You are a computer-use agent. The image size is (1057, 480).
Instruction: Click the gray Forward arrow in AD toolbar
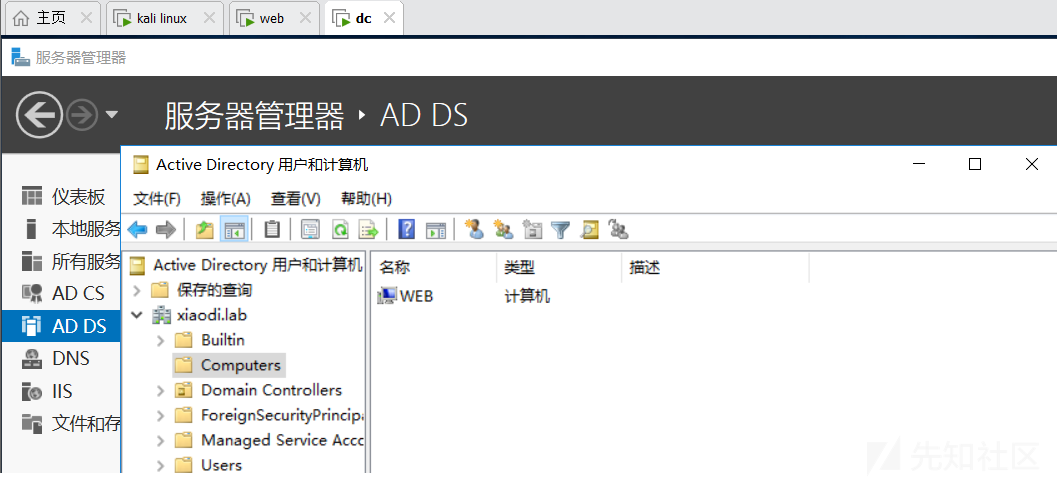tap(165, 230)
